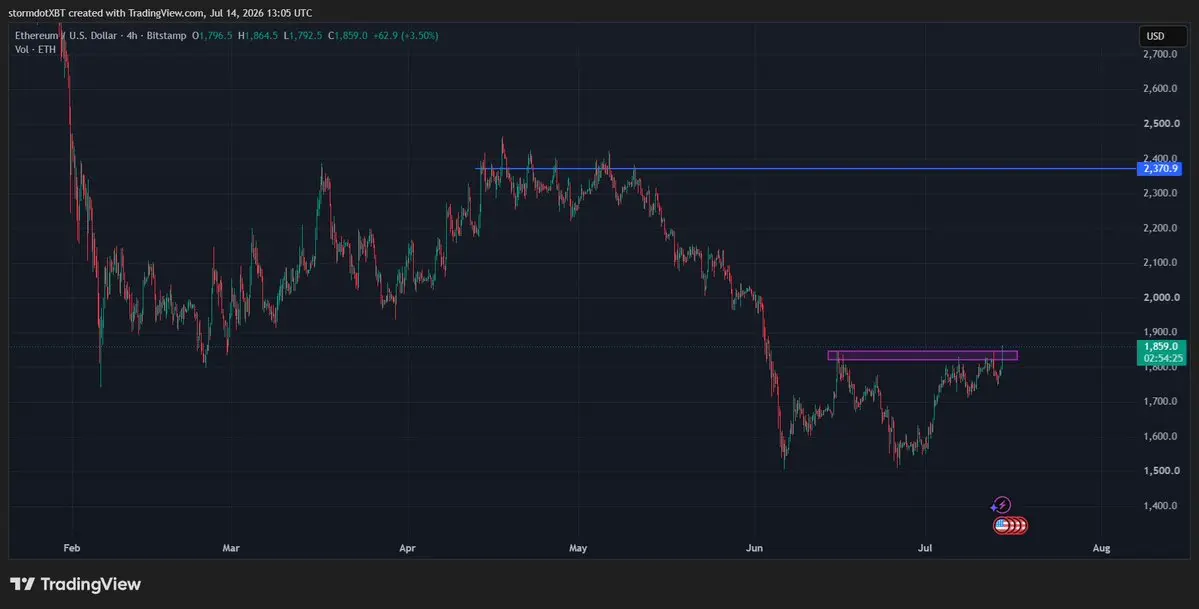Click the Jun label on time axis
1199x609 pixels.
[x=755, y=548]
